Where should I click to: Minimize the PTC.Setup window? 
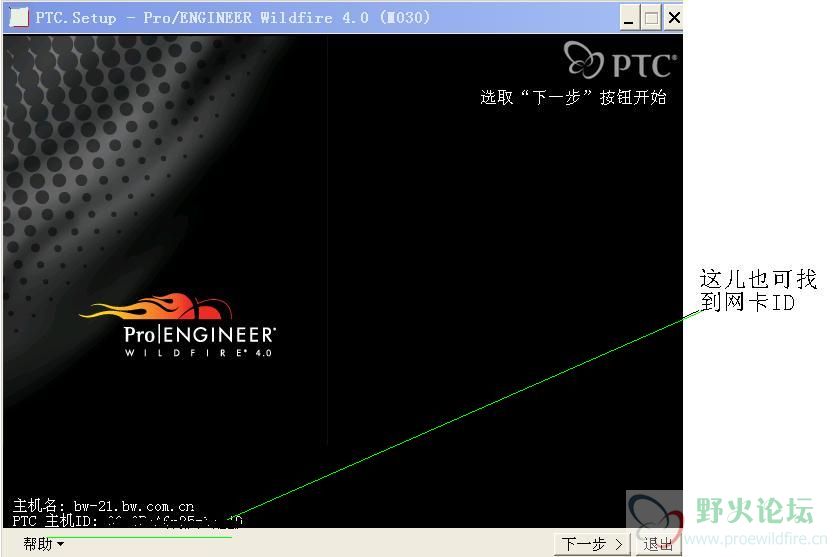[629, 18]
